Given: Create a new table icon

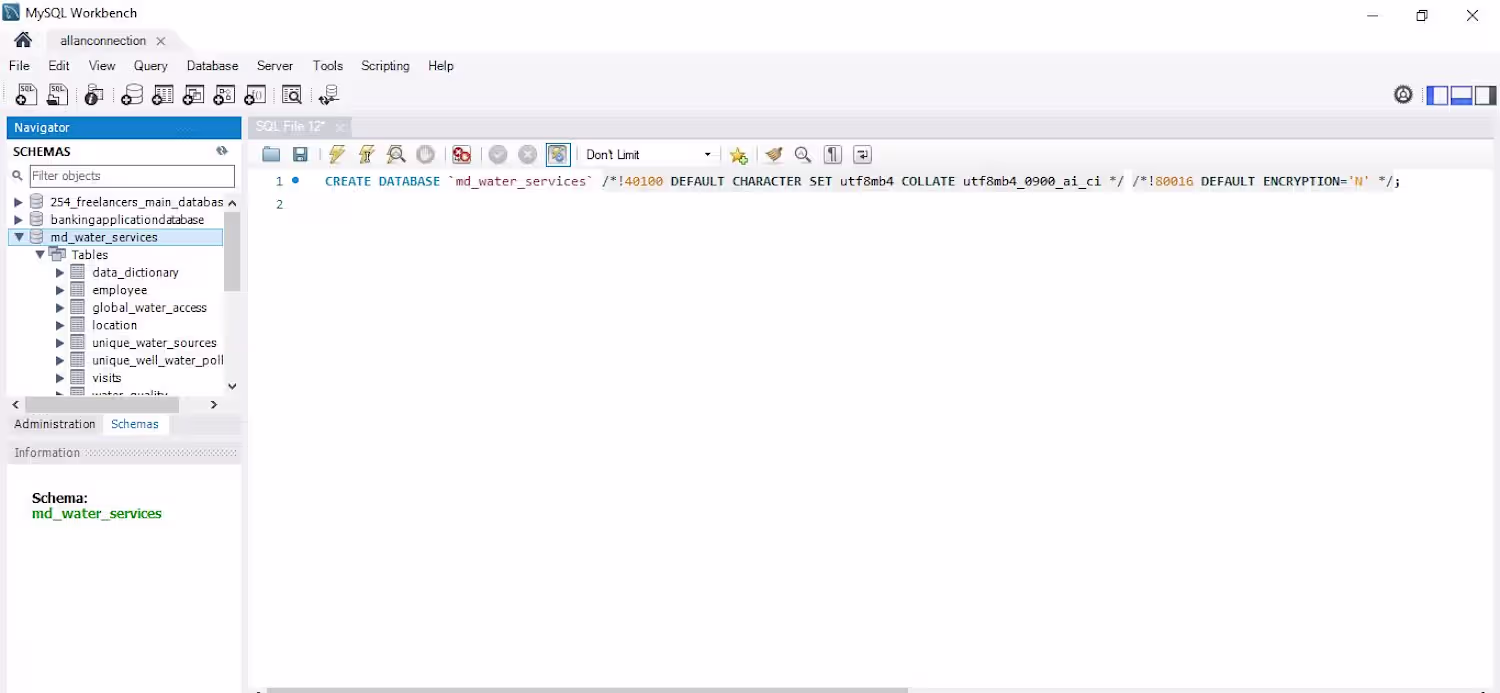Looking at the screenshot, I should tap(163, 95).
